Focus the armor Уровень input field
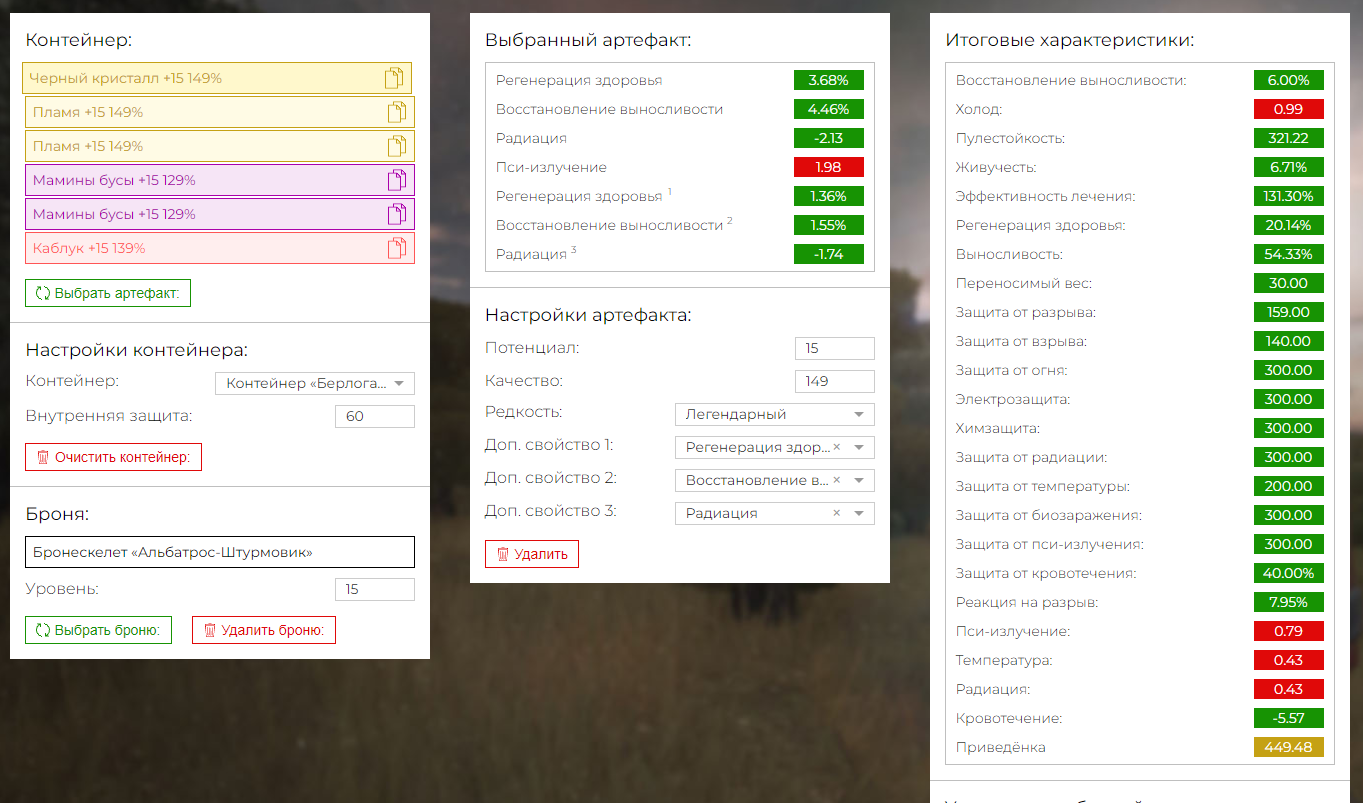 coord(375,589)
